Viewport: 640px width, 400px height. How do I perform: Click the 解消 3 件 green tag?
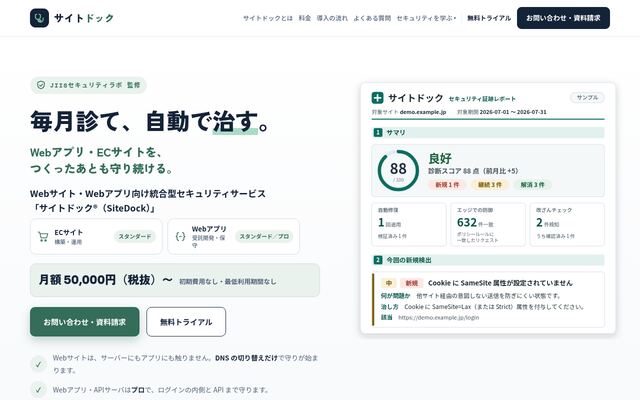[532, 185]
